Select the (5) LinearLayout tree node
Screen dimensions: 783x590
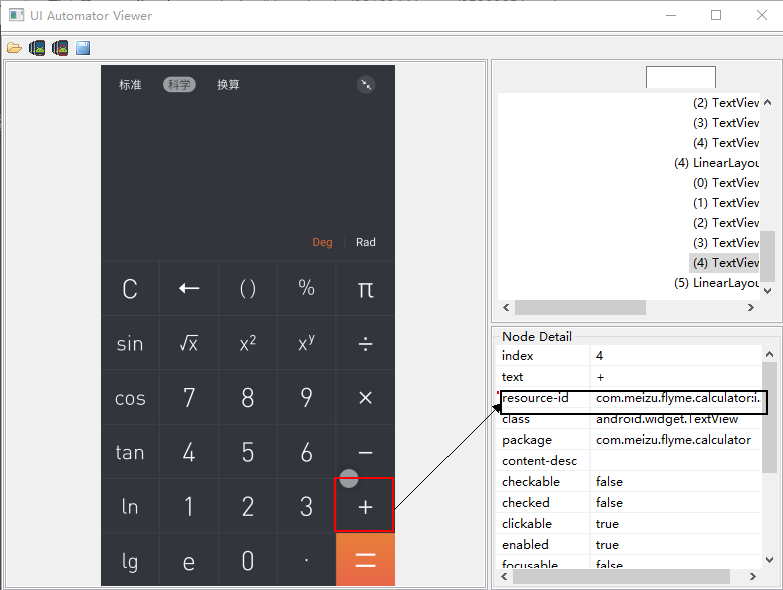pyautogui.click(x=717, y=283)
